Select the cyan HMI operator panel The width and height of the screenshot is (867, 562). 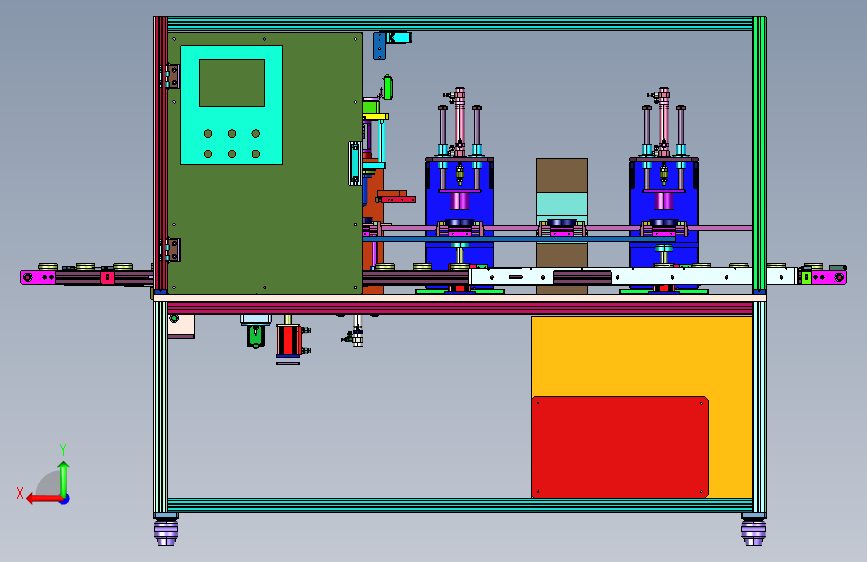pos(232,105)
